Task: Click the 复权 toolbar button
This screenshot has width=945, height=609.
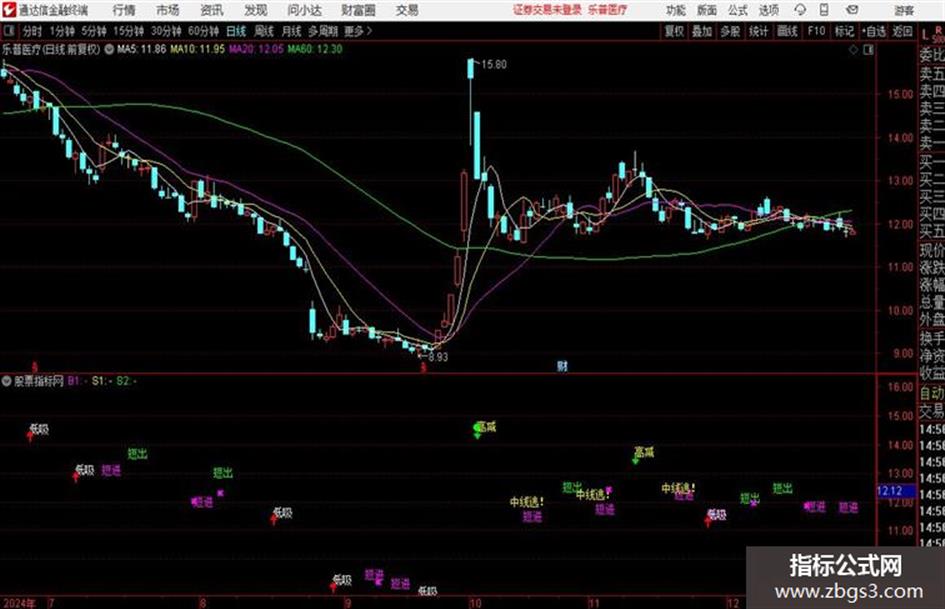Action: click(674, 31)
